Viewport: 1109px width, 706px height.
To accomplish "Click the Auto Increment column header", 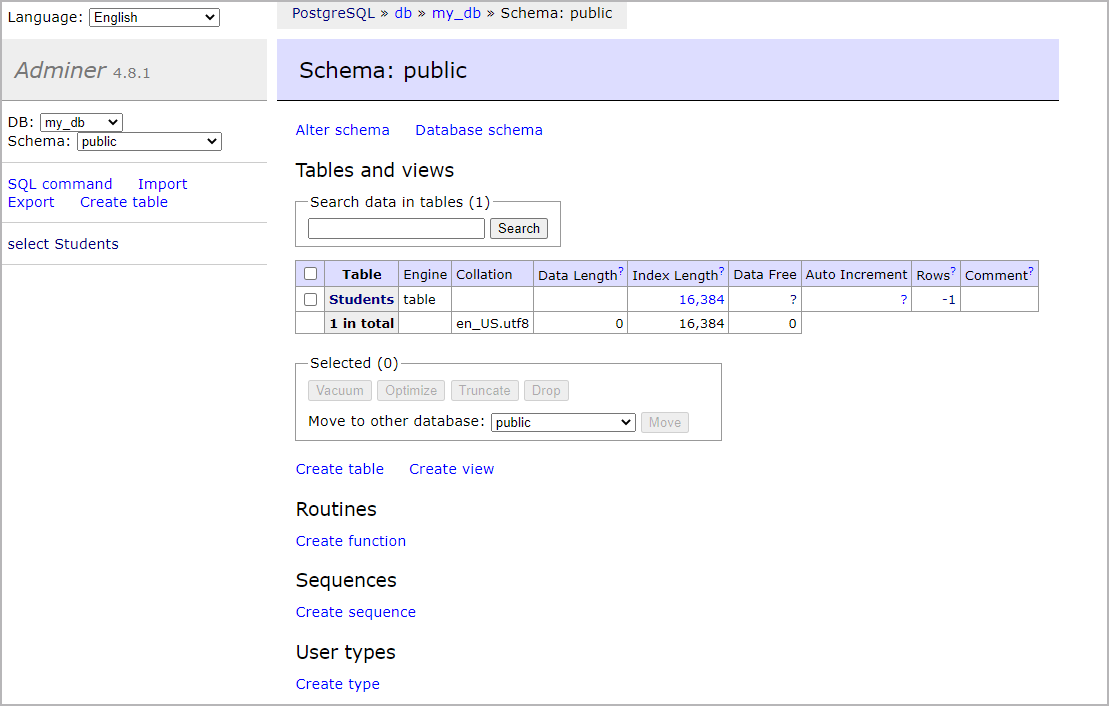I will [857, 274].
